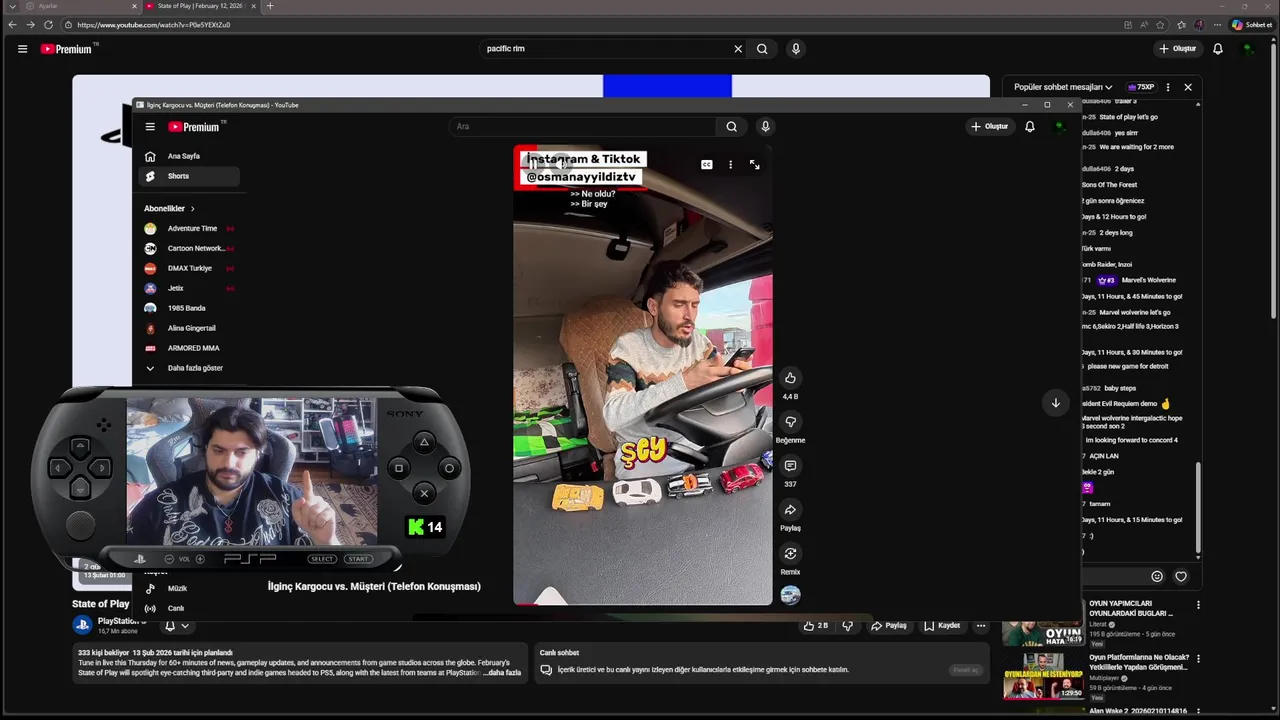1280x720 pixels.
Task: Open options for 'Oyun Platformlarına Ne Olacak?'
Action: 1198,659
